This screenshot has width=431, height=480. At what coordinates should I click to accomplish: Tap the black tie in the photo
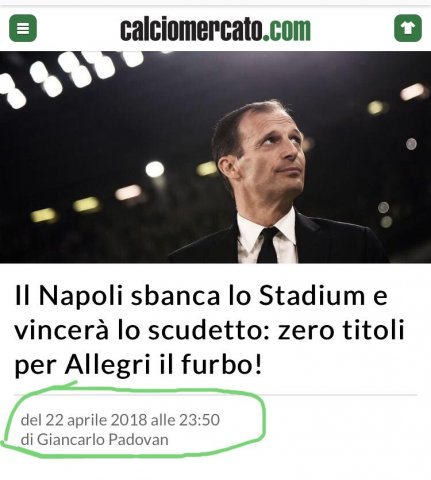[268, 245]
